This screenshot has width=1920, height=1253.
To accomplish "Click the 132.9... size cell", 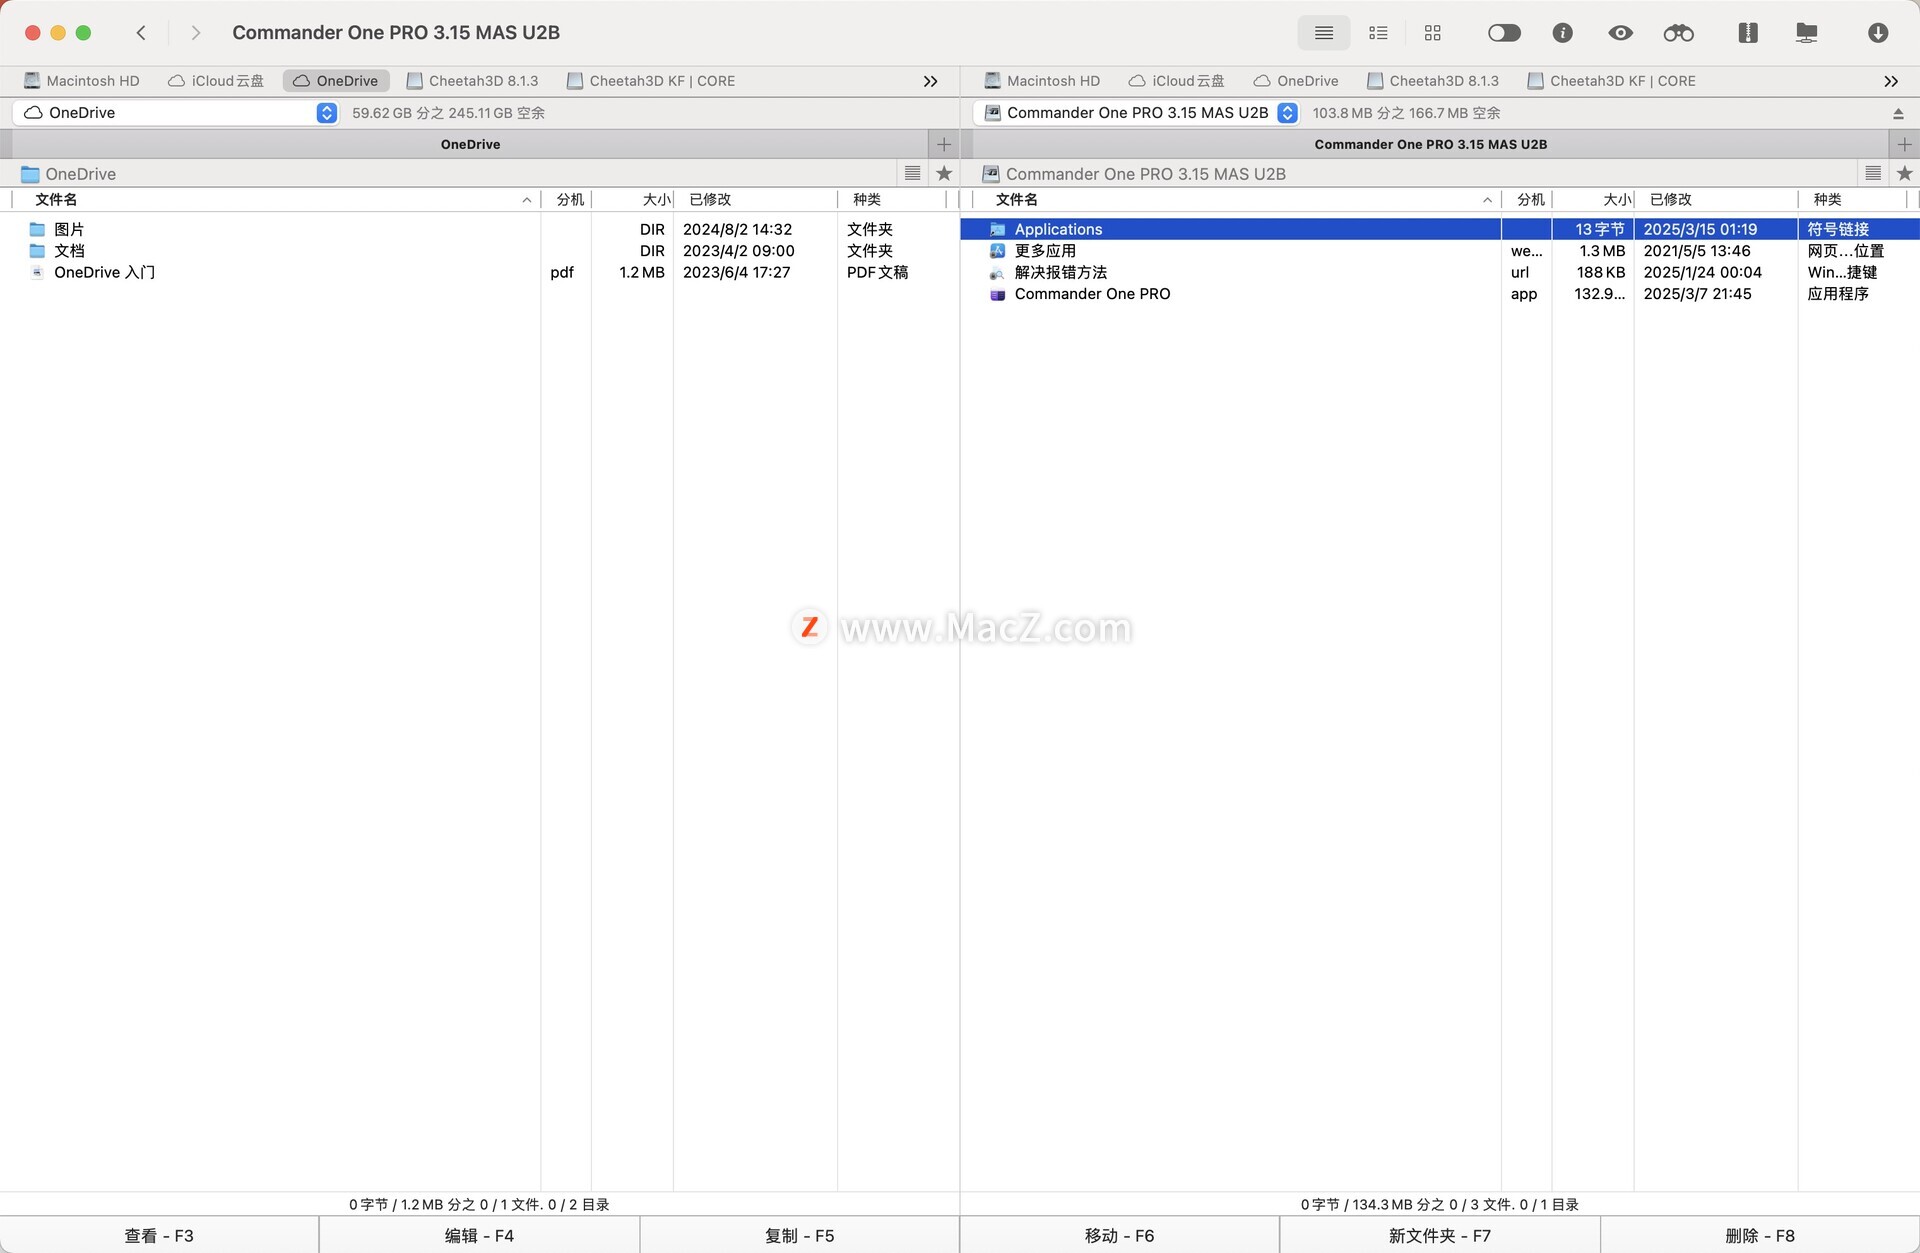I will click(x=1600, y=294).
